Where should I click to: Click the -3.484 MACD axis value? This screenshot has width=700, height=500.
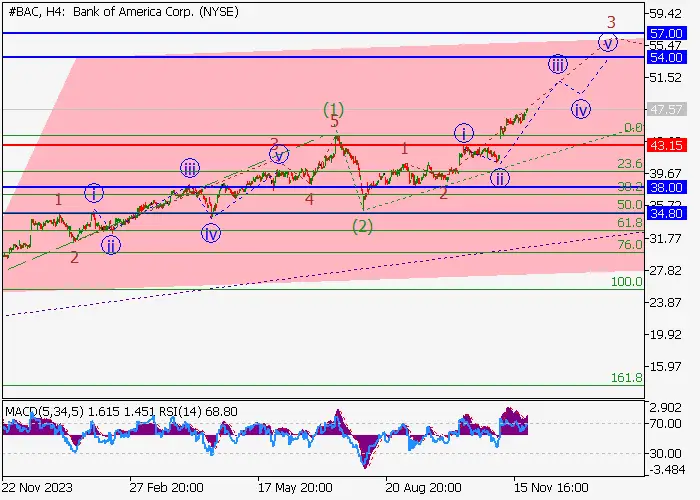[x=665, y=470]
